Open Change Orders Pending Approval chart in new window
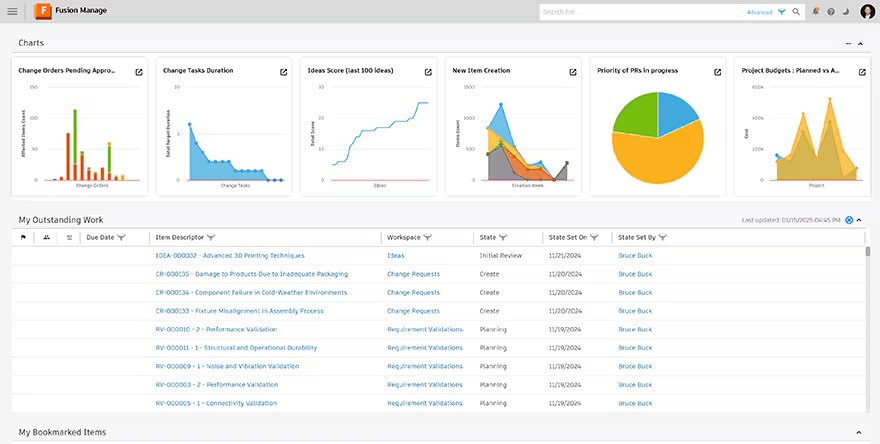Image resolution: width=880 pixels, height=444 pixels. (139, 72)
